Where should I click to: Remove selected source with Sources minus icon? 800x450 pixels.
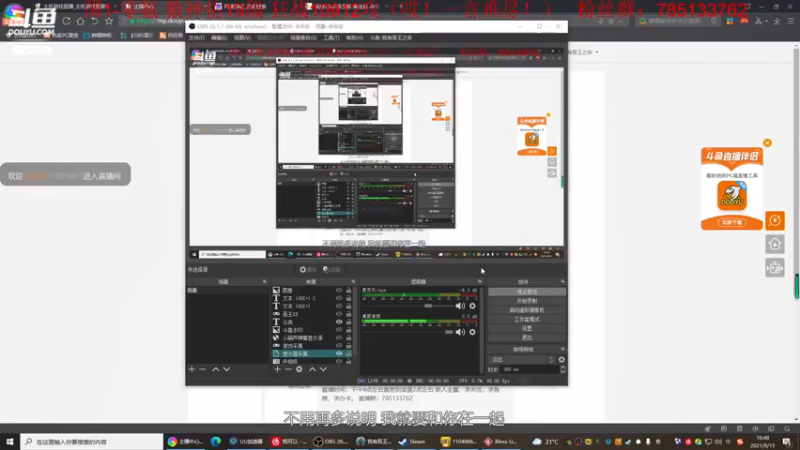288,369
